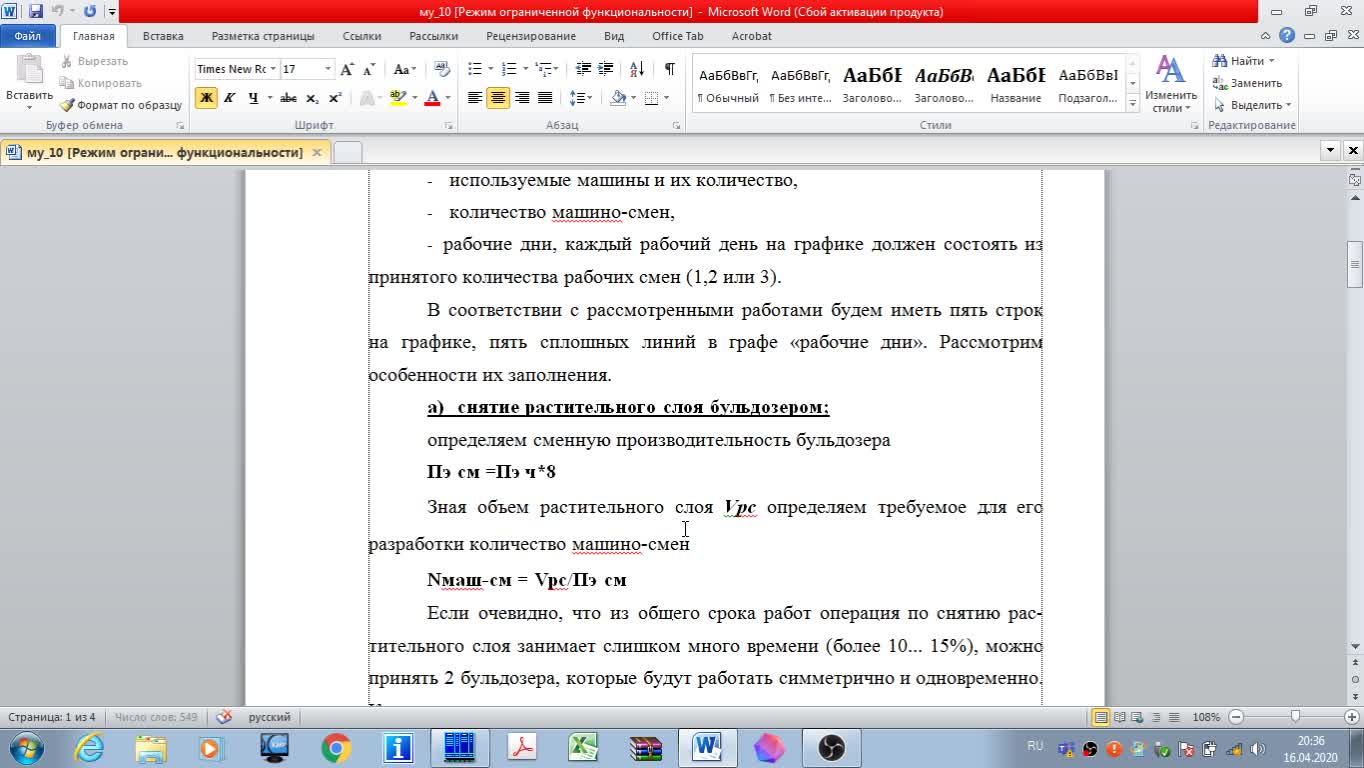This screenshot has height=768, width=1364.
Task: Copy selection with Копировать
Action: click(101, 83)
